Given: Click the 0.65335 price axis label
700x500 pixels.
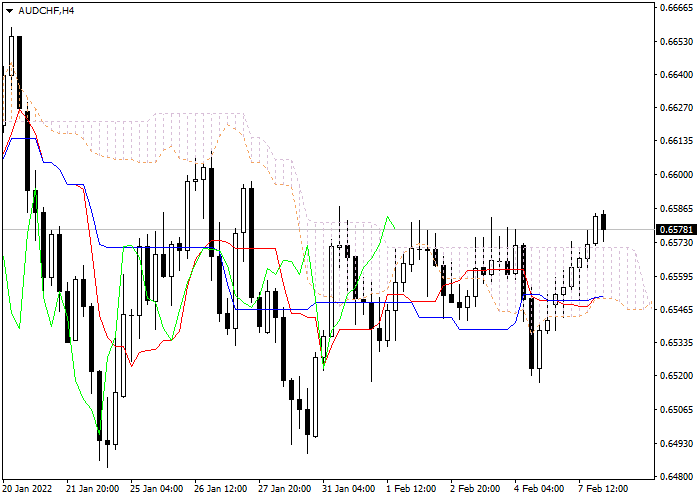Looking at the screenshot, I should (676, 342).
